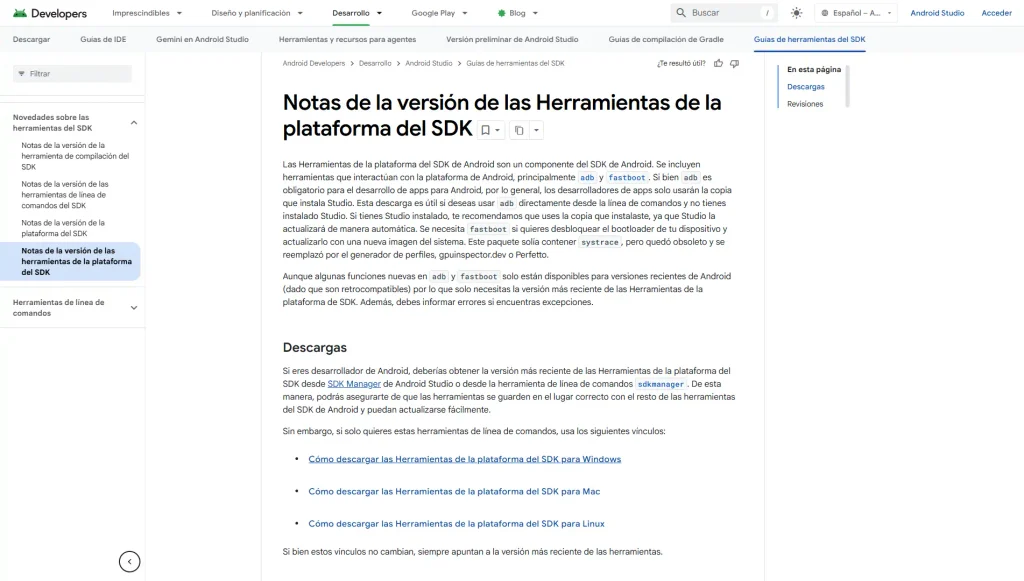Select Guías de herramientas del SDK tab

pyautogui.click(x=809, y=39)
